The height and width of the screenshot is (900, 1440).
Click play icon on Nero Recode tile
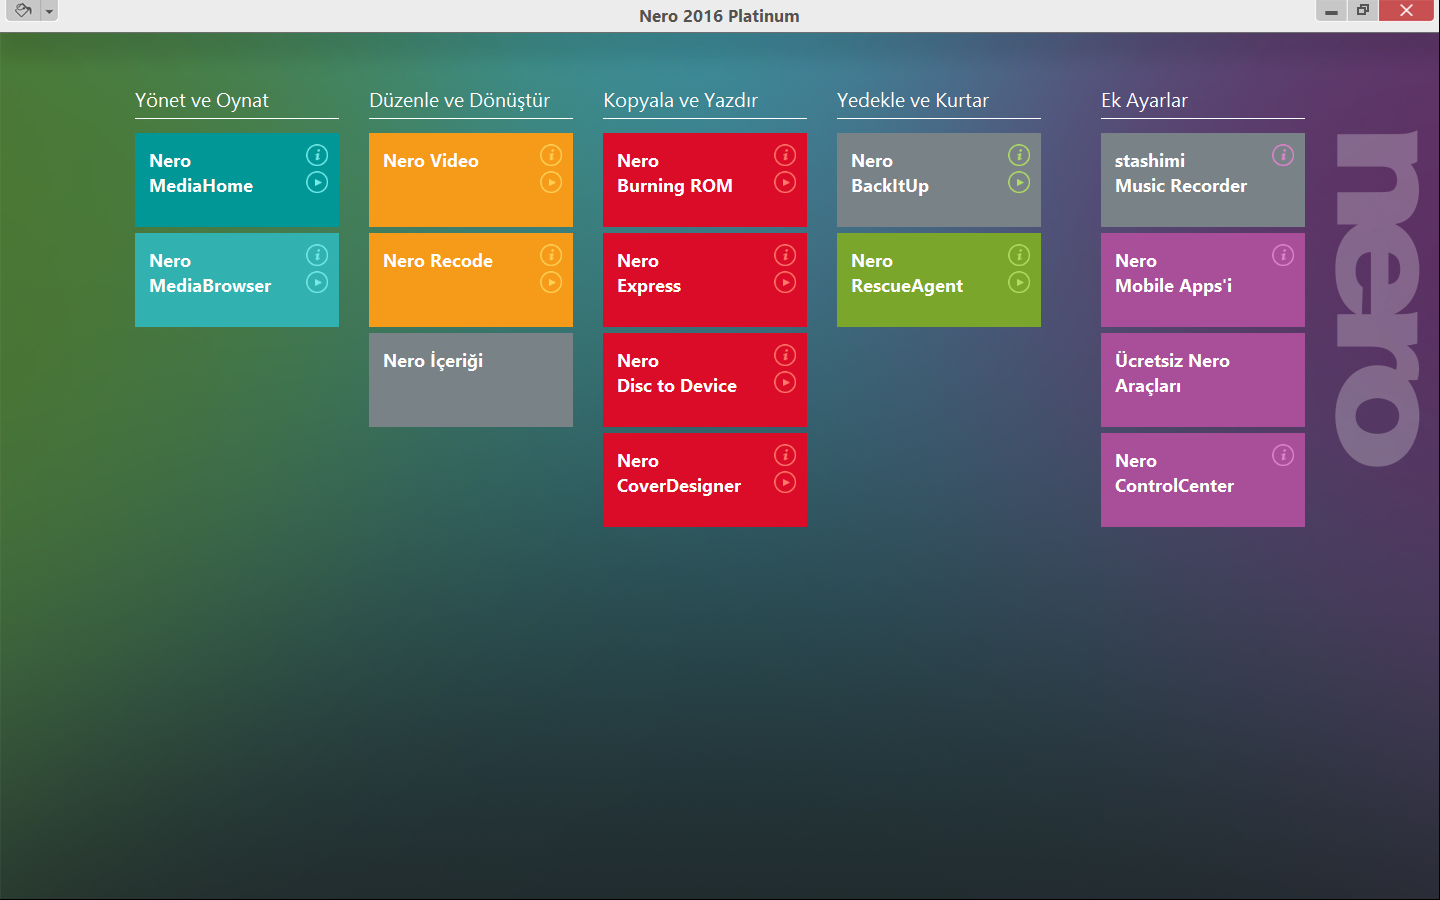pyautogui.click(x=551, y=282)
